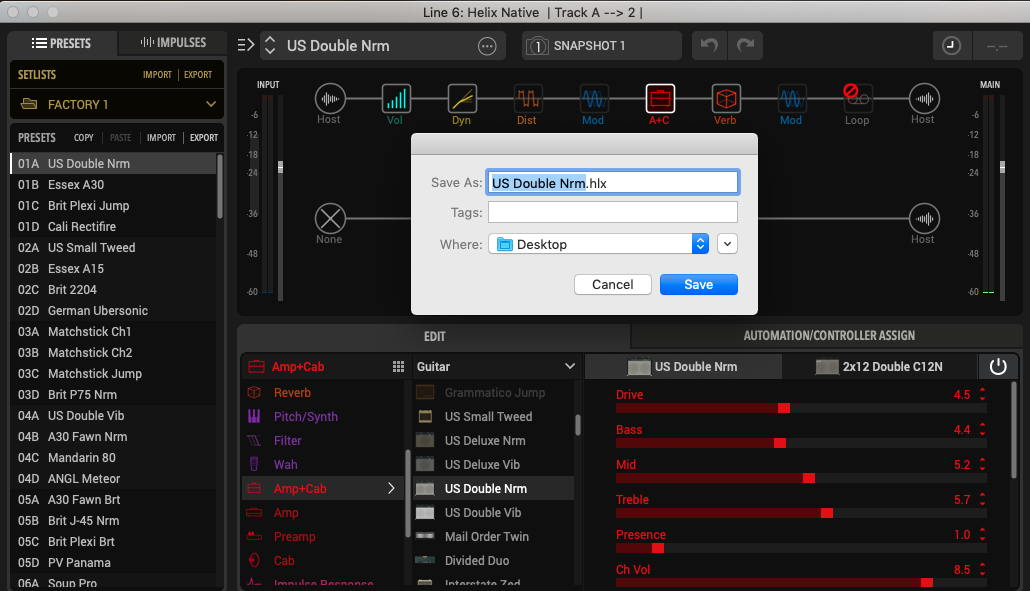The height and width of the screenshot is (591, 1030).
Task: Select preset 04C Mandarin 80
Action: pos(113,458)
